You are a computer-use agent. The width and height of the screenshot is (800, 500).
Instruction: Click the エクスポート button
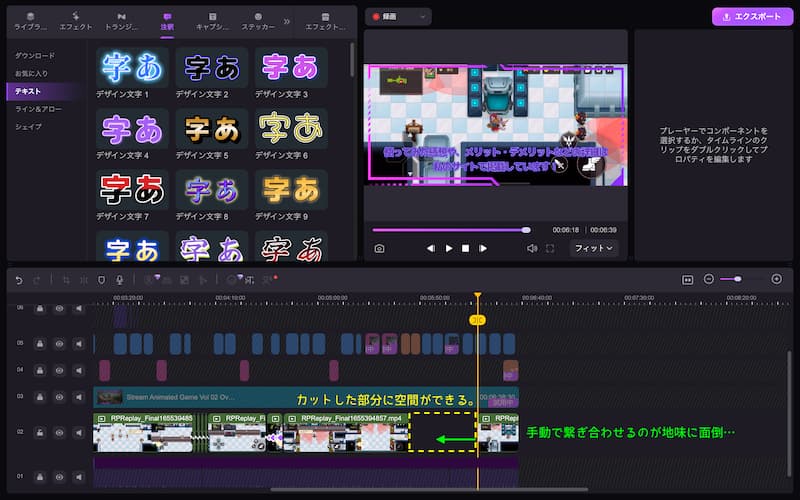click(752, 17)
